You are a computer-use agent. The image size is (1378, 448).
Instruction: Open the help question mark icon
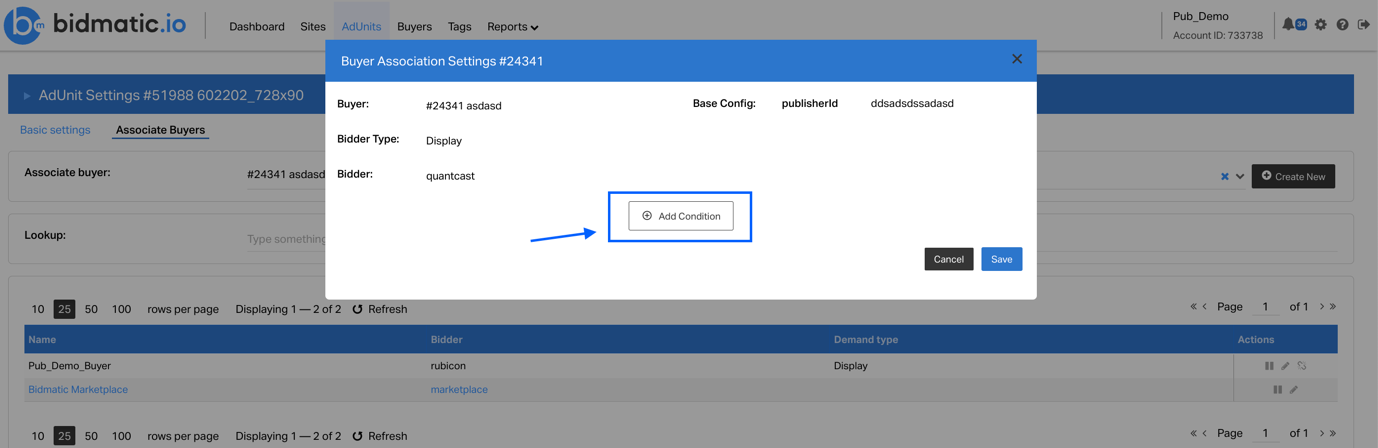[1342, 24]
